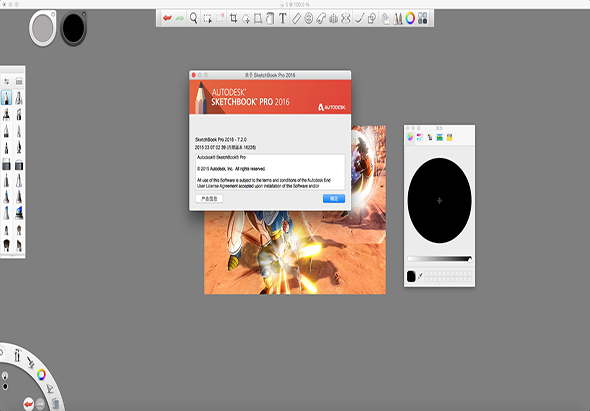
Task: Open the Lasso quick selection tool
Action: (246, 18)
